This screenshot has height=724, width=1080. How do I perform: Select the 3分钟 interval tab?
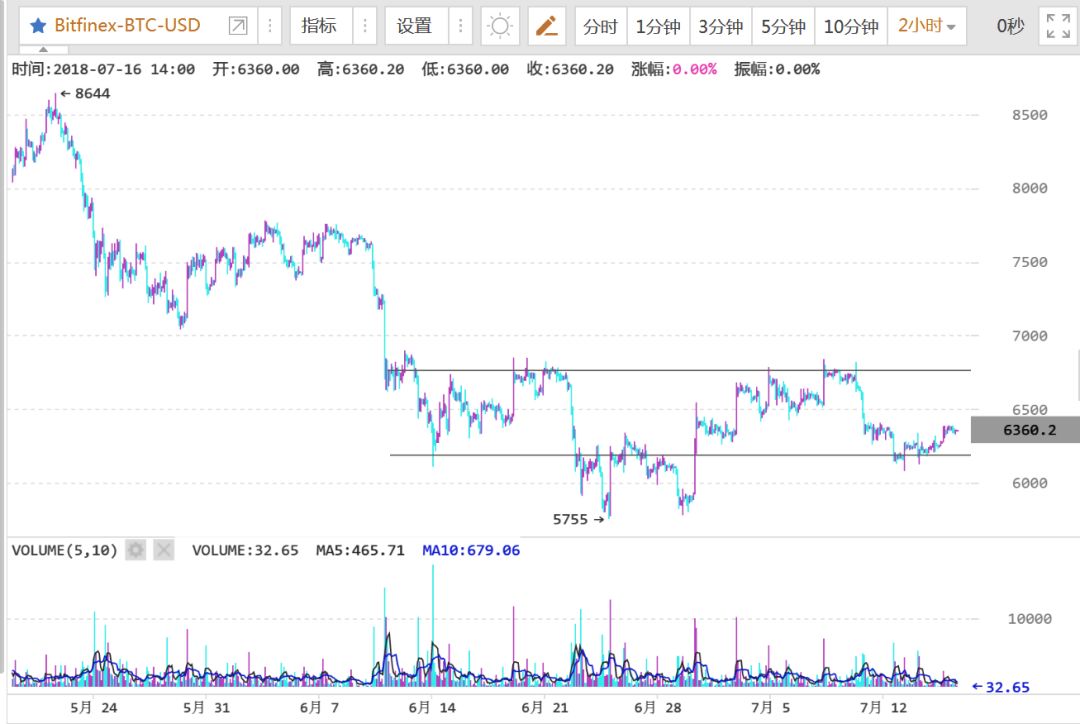tap(720, 26)
